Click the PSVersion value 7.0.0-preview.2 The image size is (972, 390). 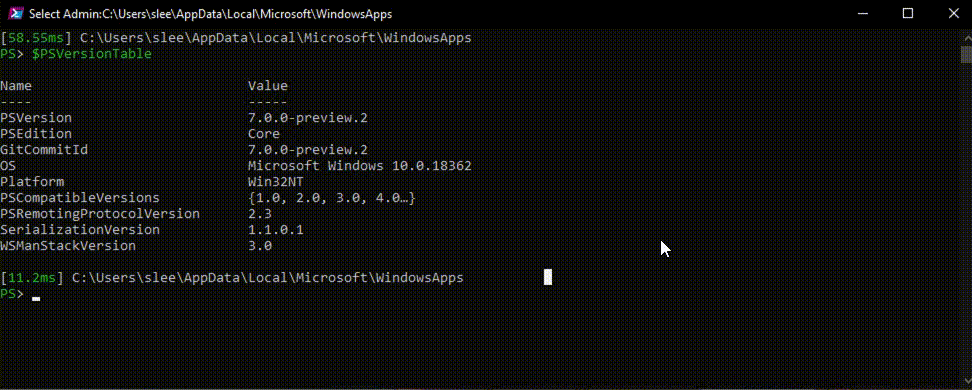coord(307,118)
